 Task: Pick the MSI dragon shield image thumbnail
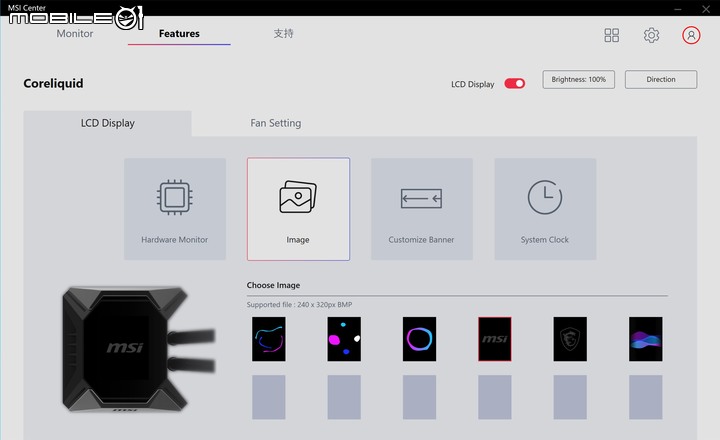[x=570, y=339]
